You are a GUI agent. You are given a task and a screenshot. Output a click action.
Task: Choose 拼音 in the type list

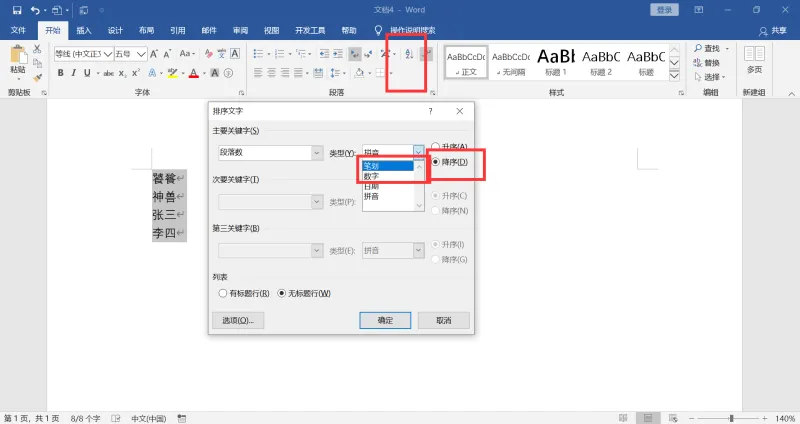pyautogui.click(x=388, y=196)
